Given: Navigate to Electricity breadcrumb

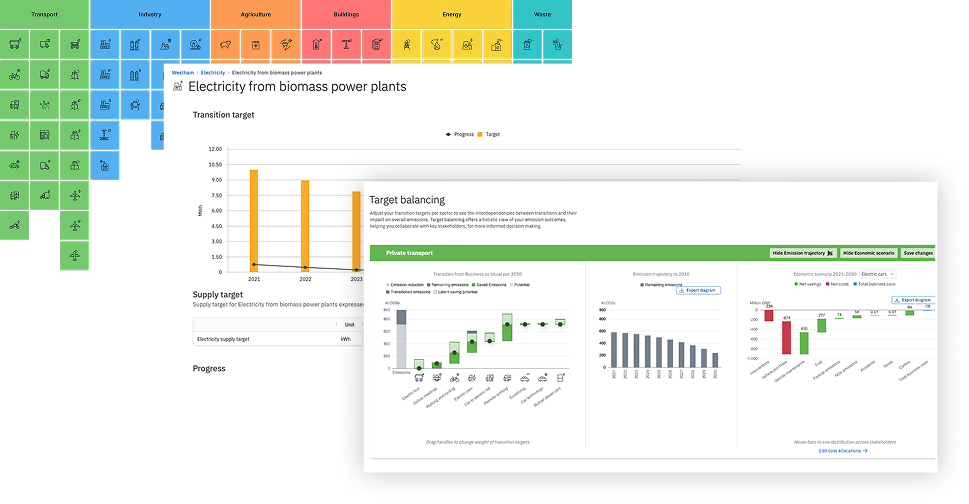Looking at the screenshot, I should pos(213,73).
